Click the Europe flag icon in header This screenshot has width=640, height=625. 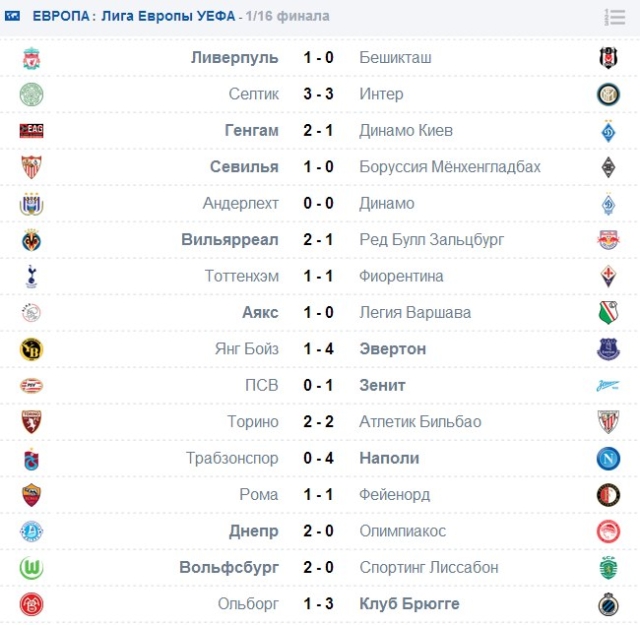[12, 16]
